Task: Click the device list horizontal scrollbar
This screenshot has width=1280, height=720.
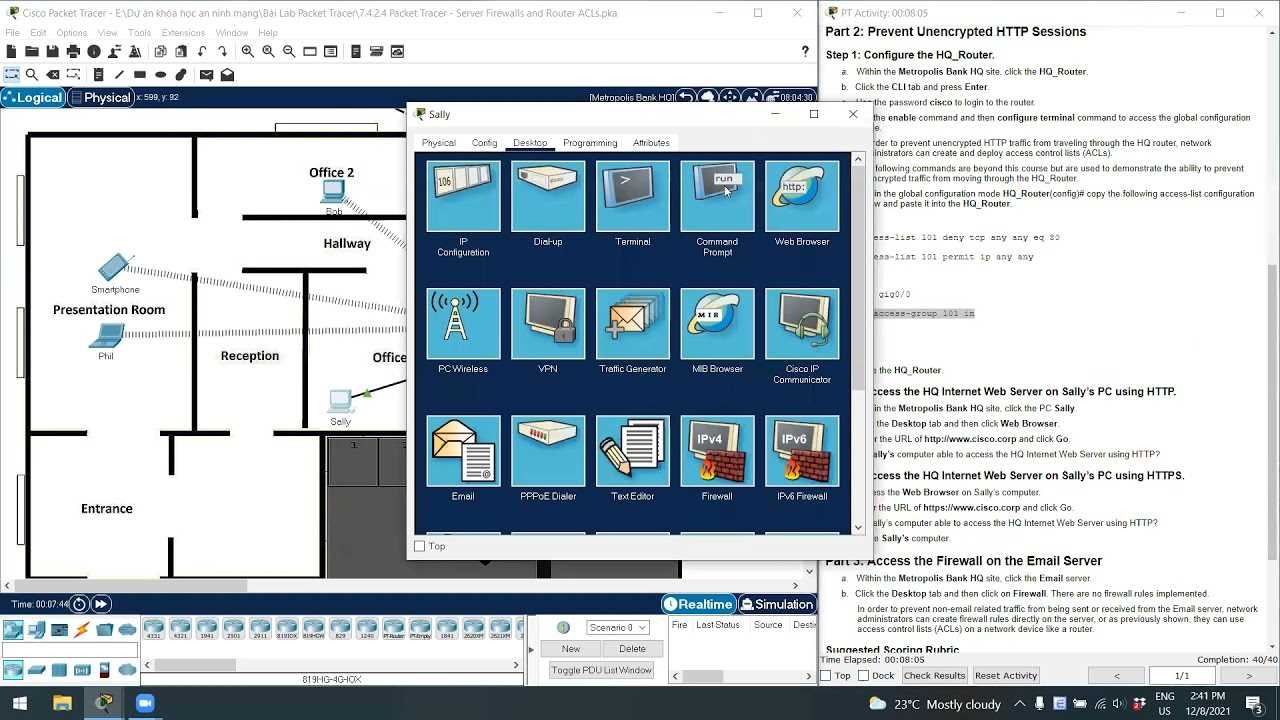Action: 195,665
